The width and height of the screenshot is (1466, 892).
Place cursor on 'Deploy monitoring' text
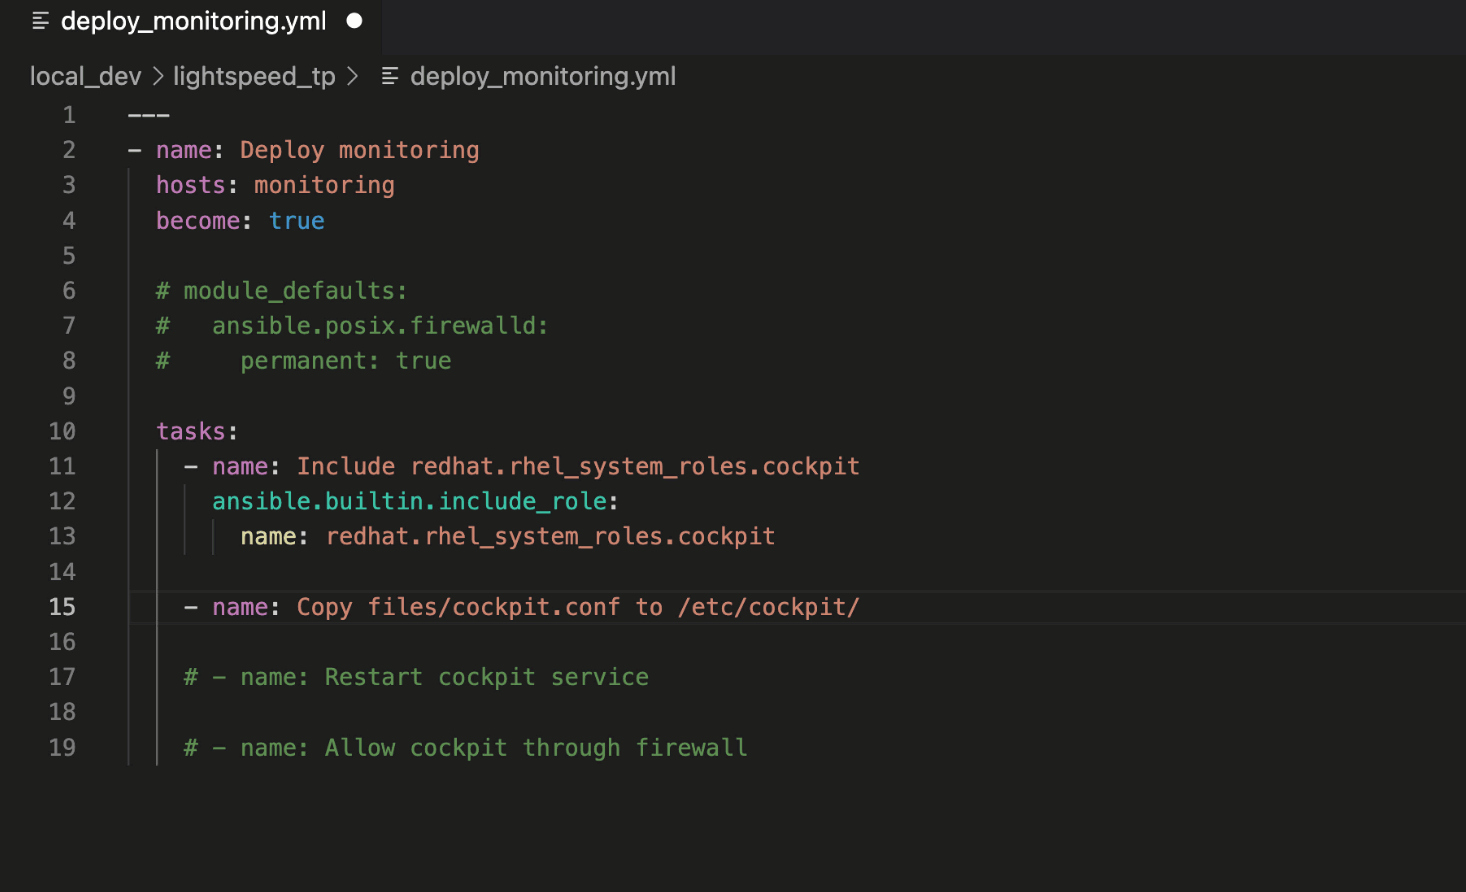pos(359,150)
